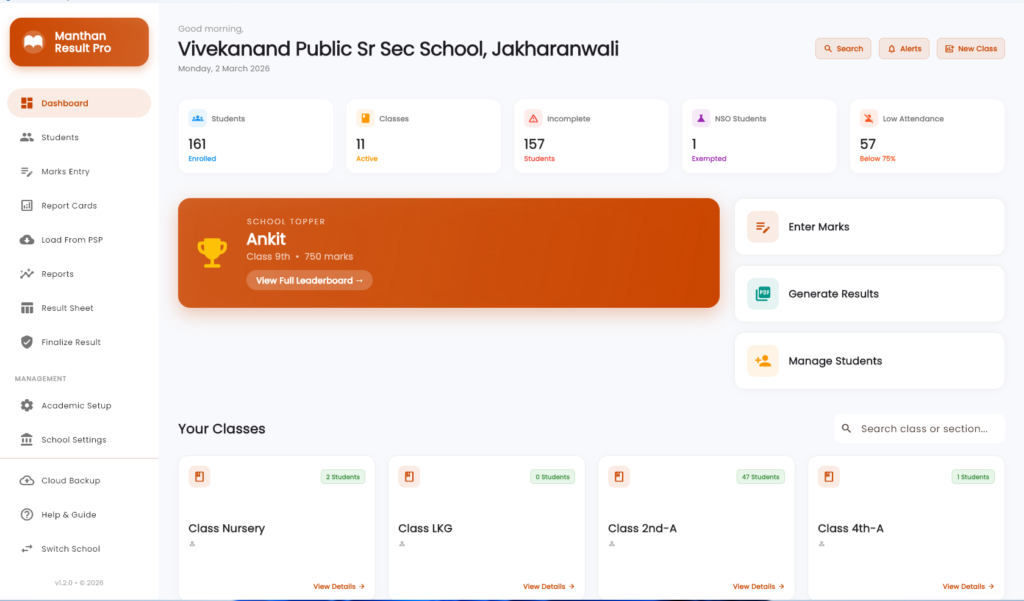Click the View Full Leaderboard button

[x=309, y=280]
